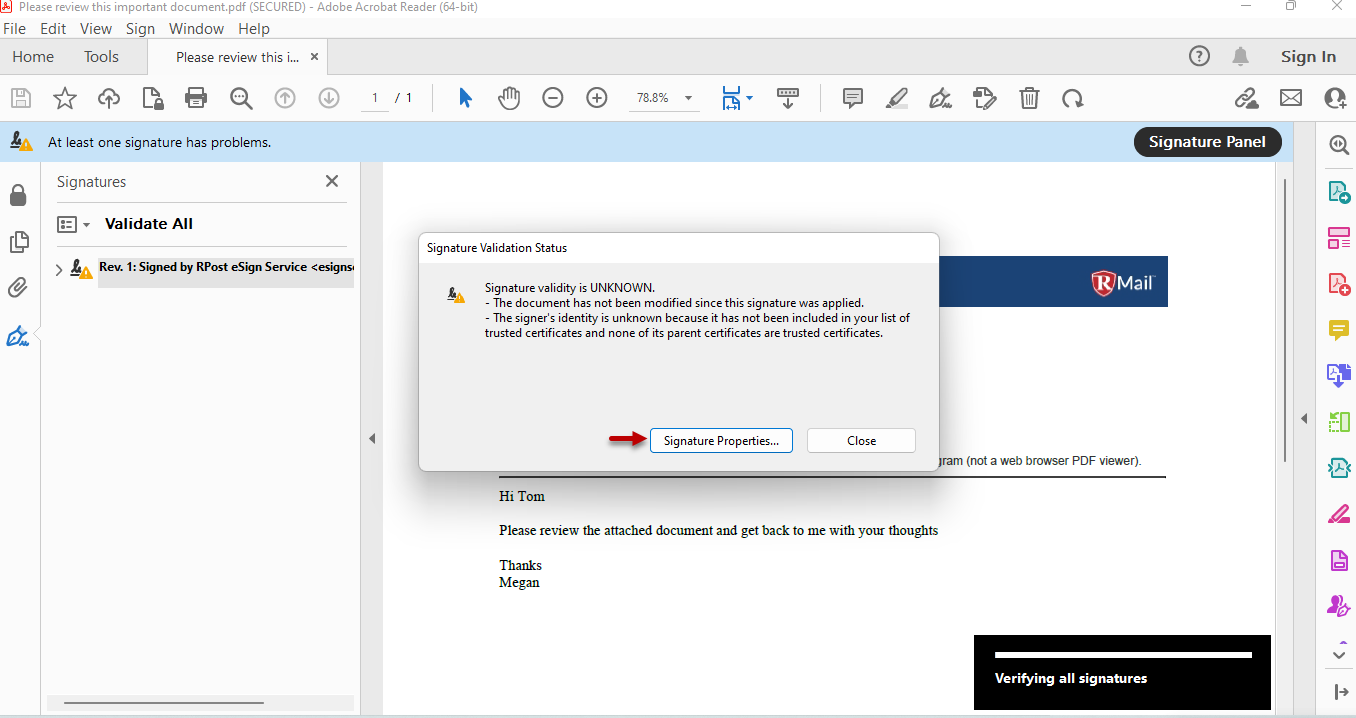Add bookmark star icon
The width and height of the screenshot is (1356, 718).
65,98
